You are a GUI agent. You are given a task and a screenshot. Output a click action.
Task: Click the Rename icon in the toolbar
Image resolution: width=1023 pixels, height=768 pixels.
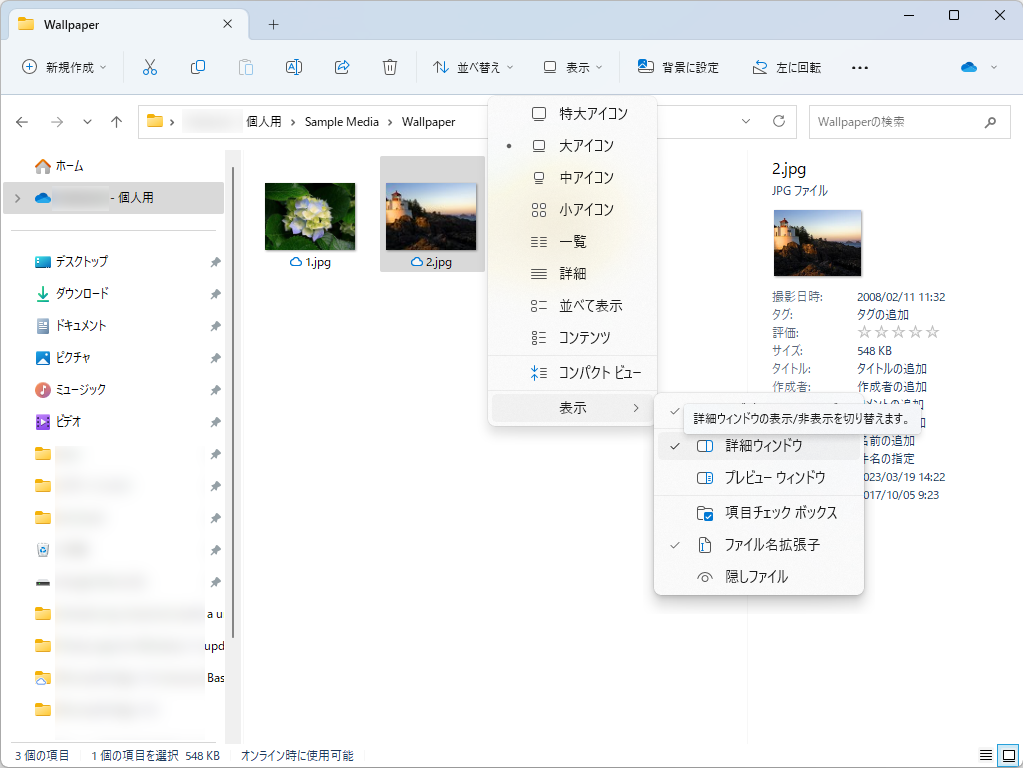click(x=293, y=67)
